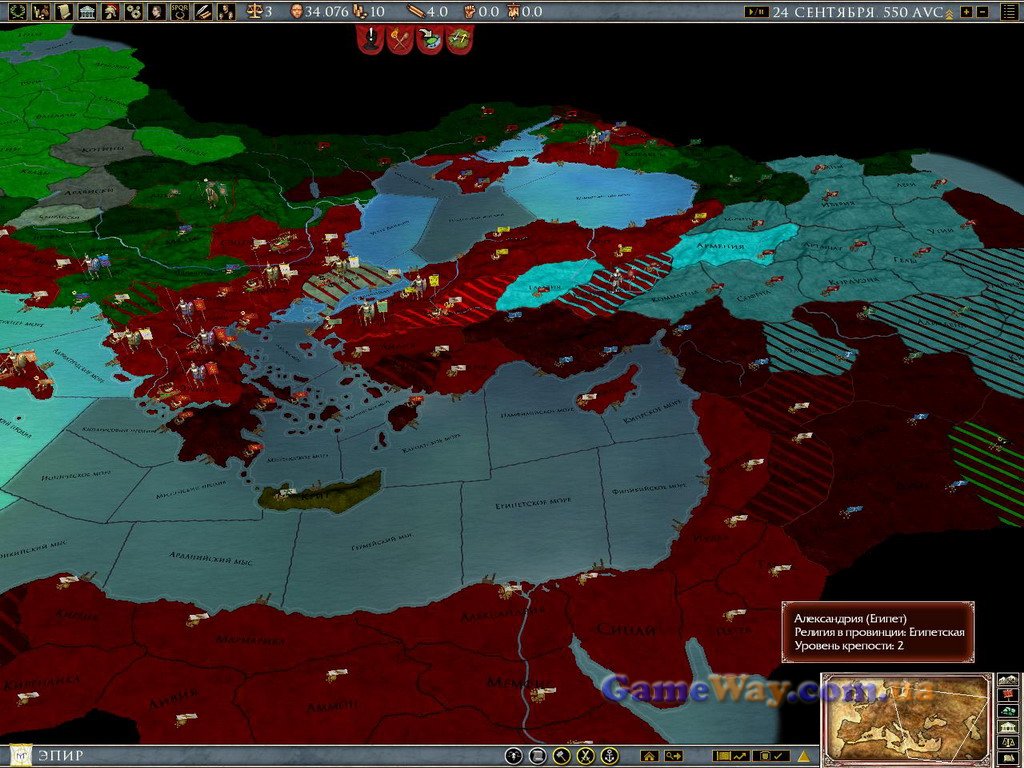The image size is (1024, 768).
Task: Decrease game speed with minus button
Action: pyautogui.click(x=982, y=12)
